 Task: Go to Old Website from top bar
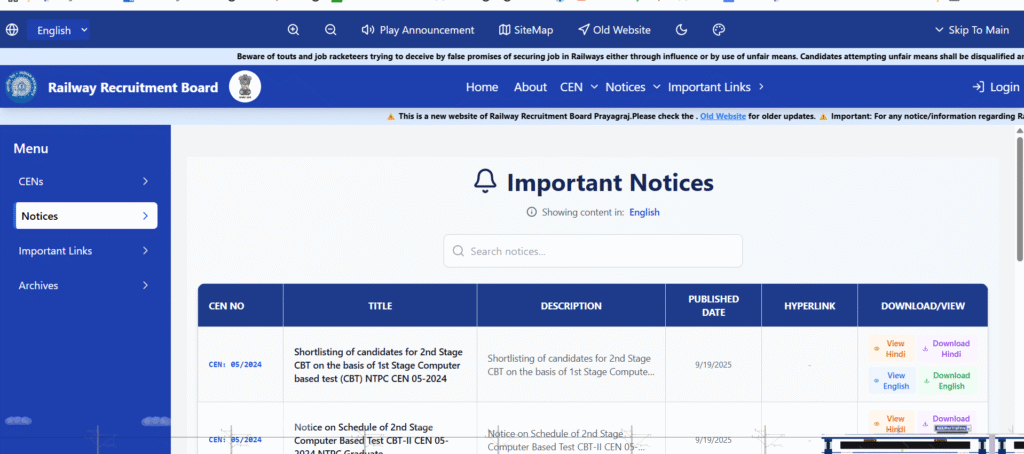click(614, 30)
